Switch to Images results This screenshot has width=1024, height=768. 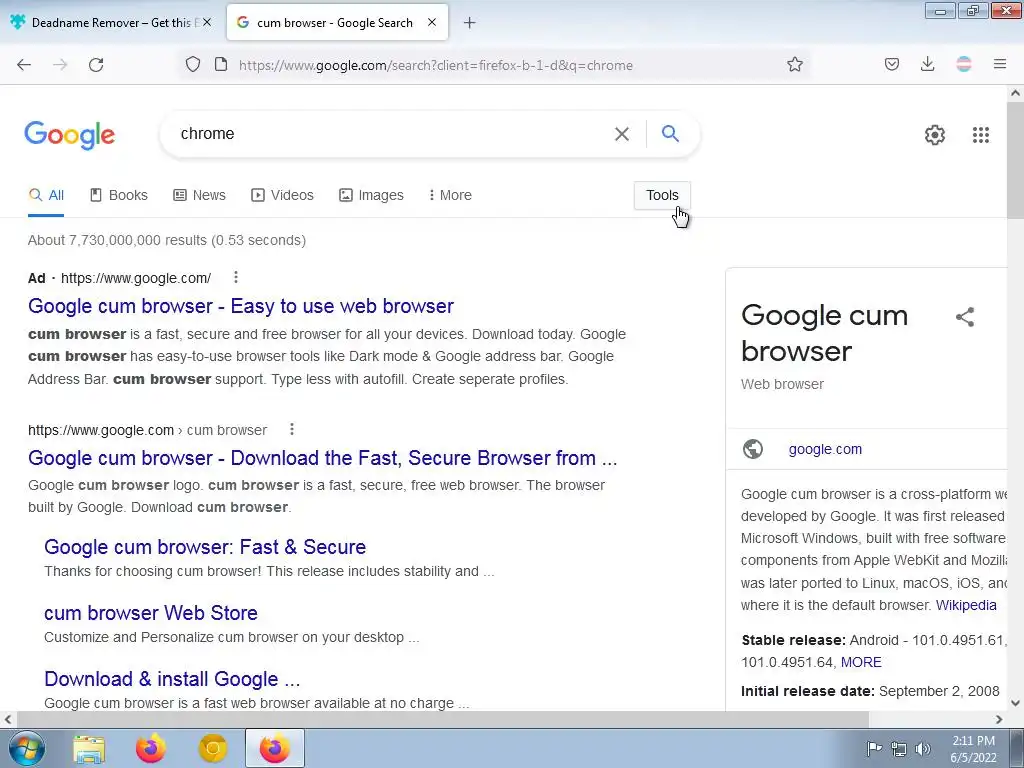tap(371, 195)
